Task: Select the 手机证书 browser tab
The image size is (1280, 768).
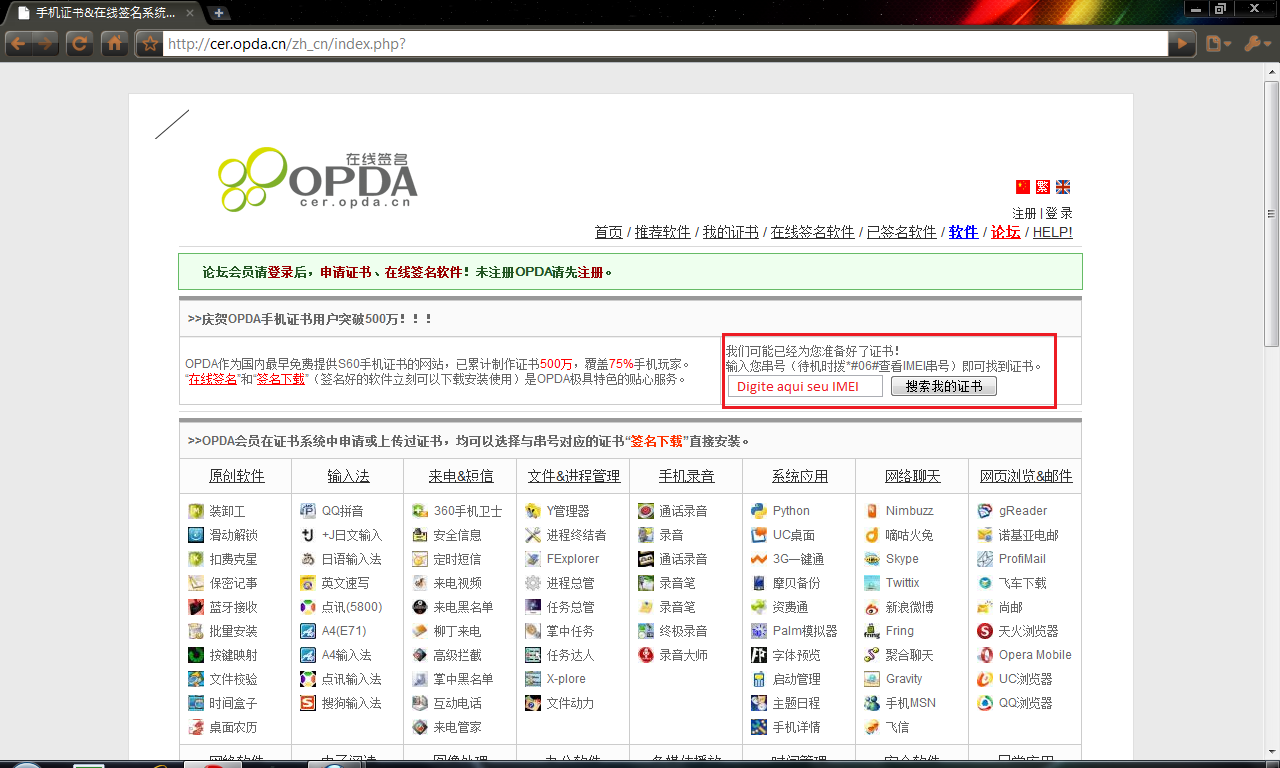Action: [x=103, y=13]
